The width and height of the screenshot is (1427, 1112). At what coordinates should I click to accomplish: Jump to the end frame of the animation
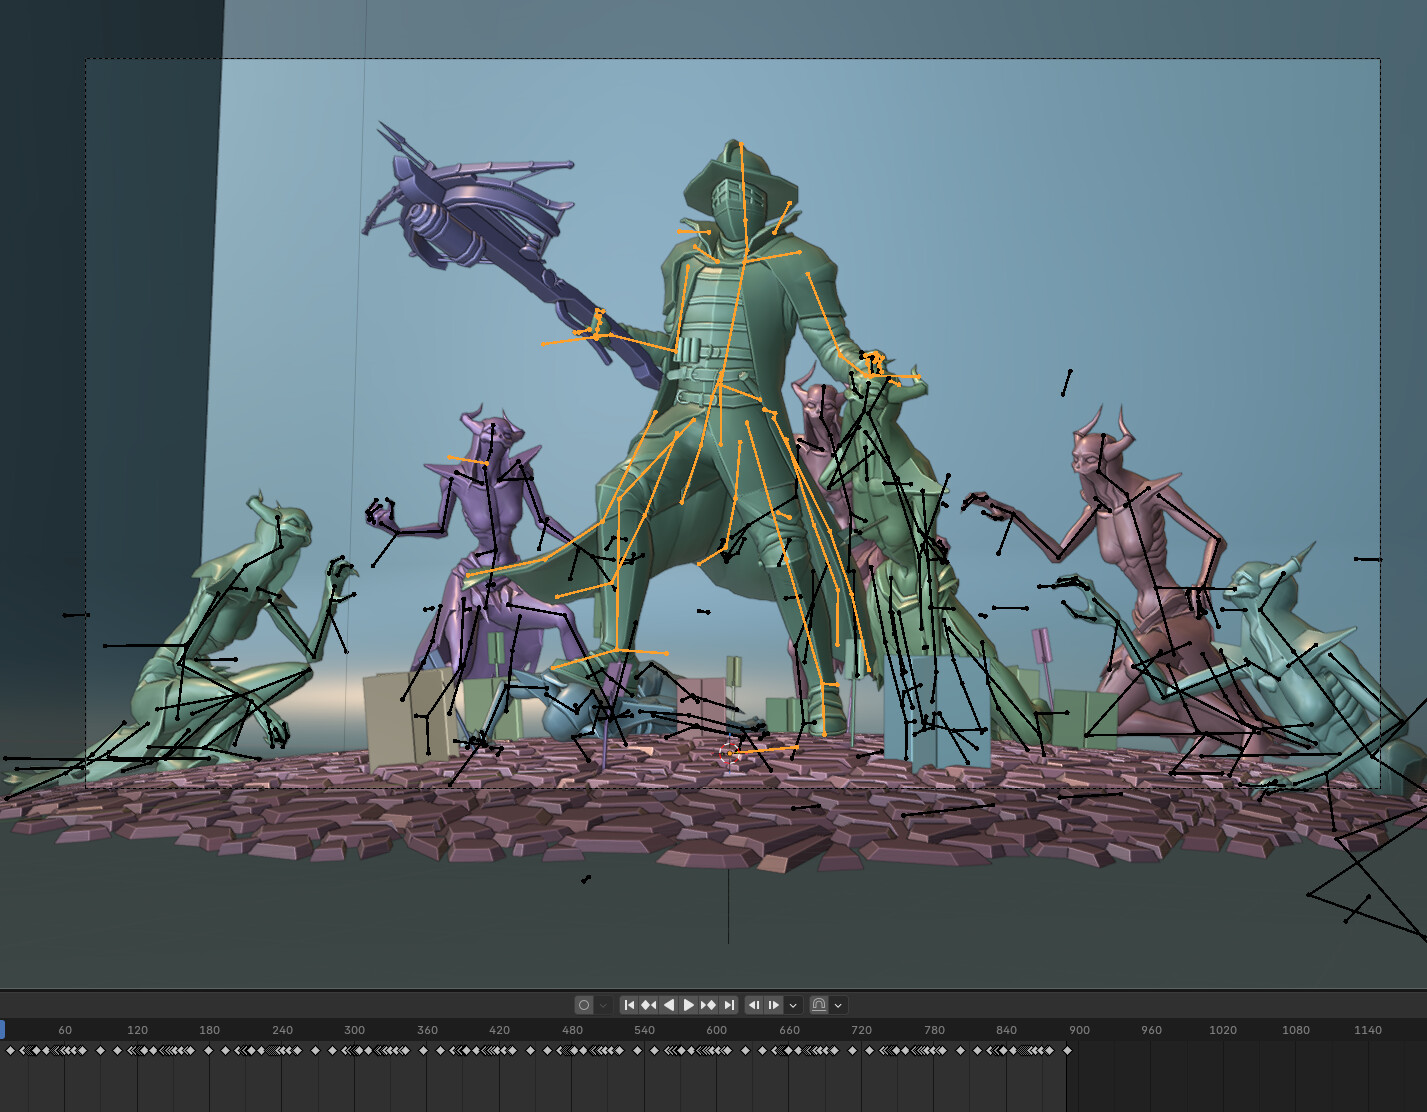[x=729, y=1005]
